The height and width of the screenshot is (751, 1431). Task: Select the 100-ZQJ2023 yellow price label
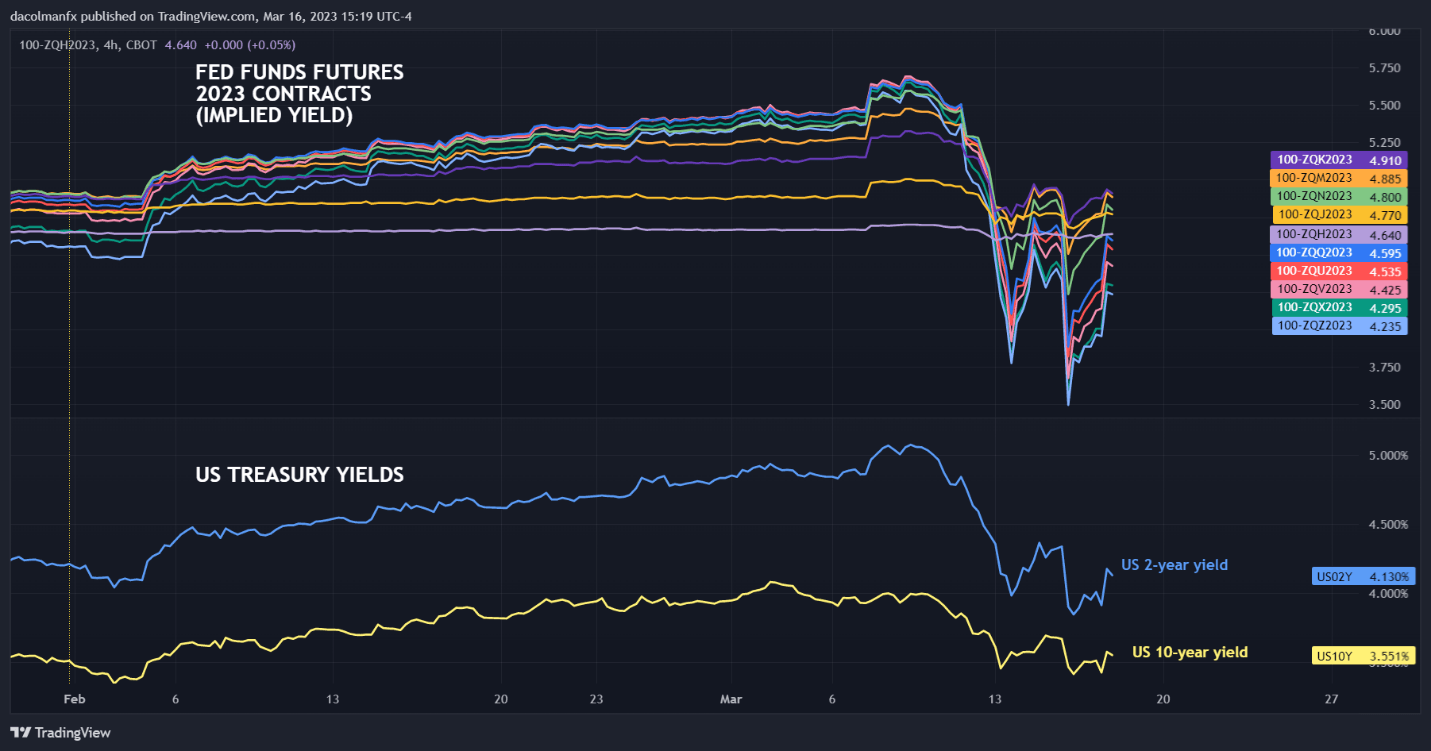[x=1340, y=214]
